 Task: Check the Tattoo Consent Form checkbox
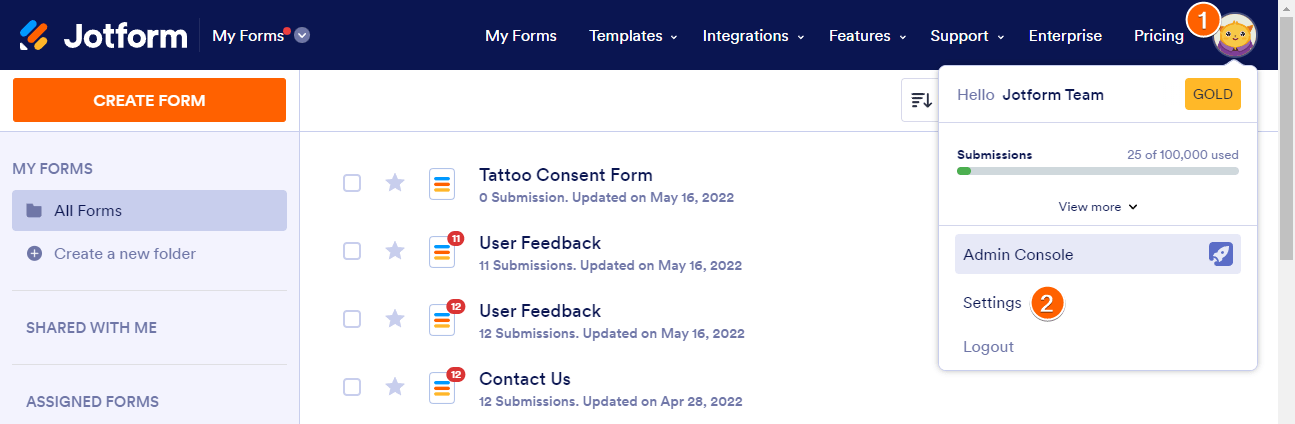[x=352, y=183]
